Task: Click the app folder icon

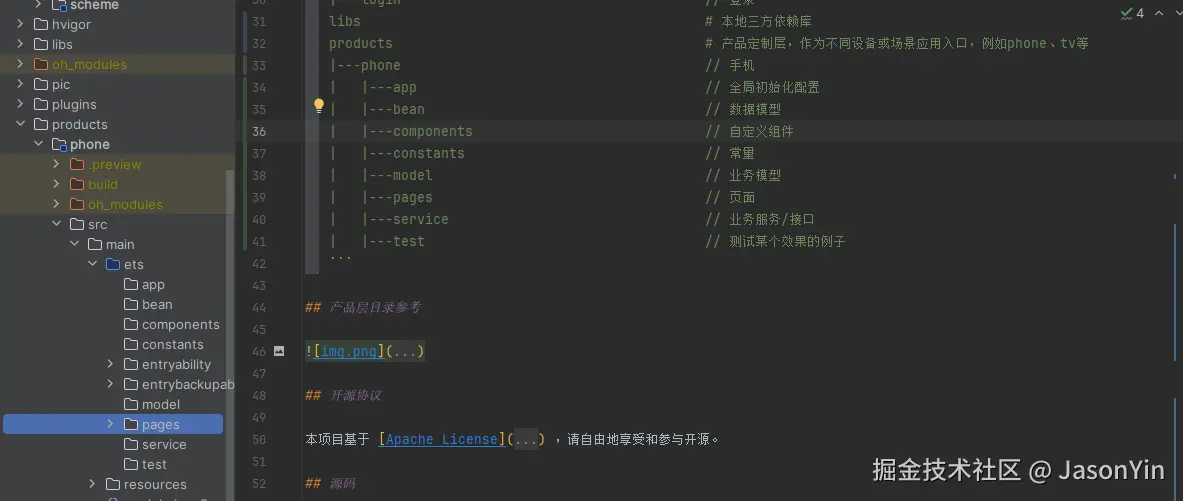Action: pos(131,284)
